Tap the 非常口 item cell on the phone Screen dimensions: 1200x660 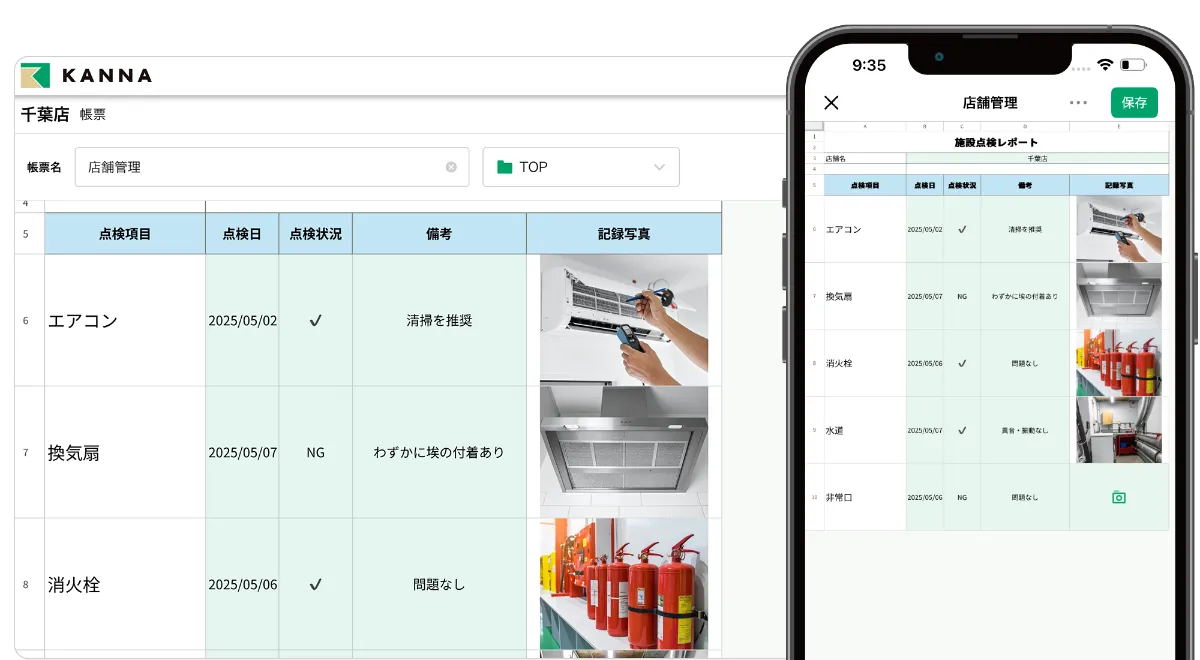point(865,497)
